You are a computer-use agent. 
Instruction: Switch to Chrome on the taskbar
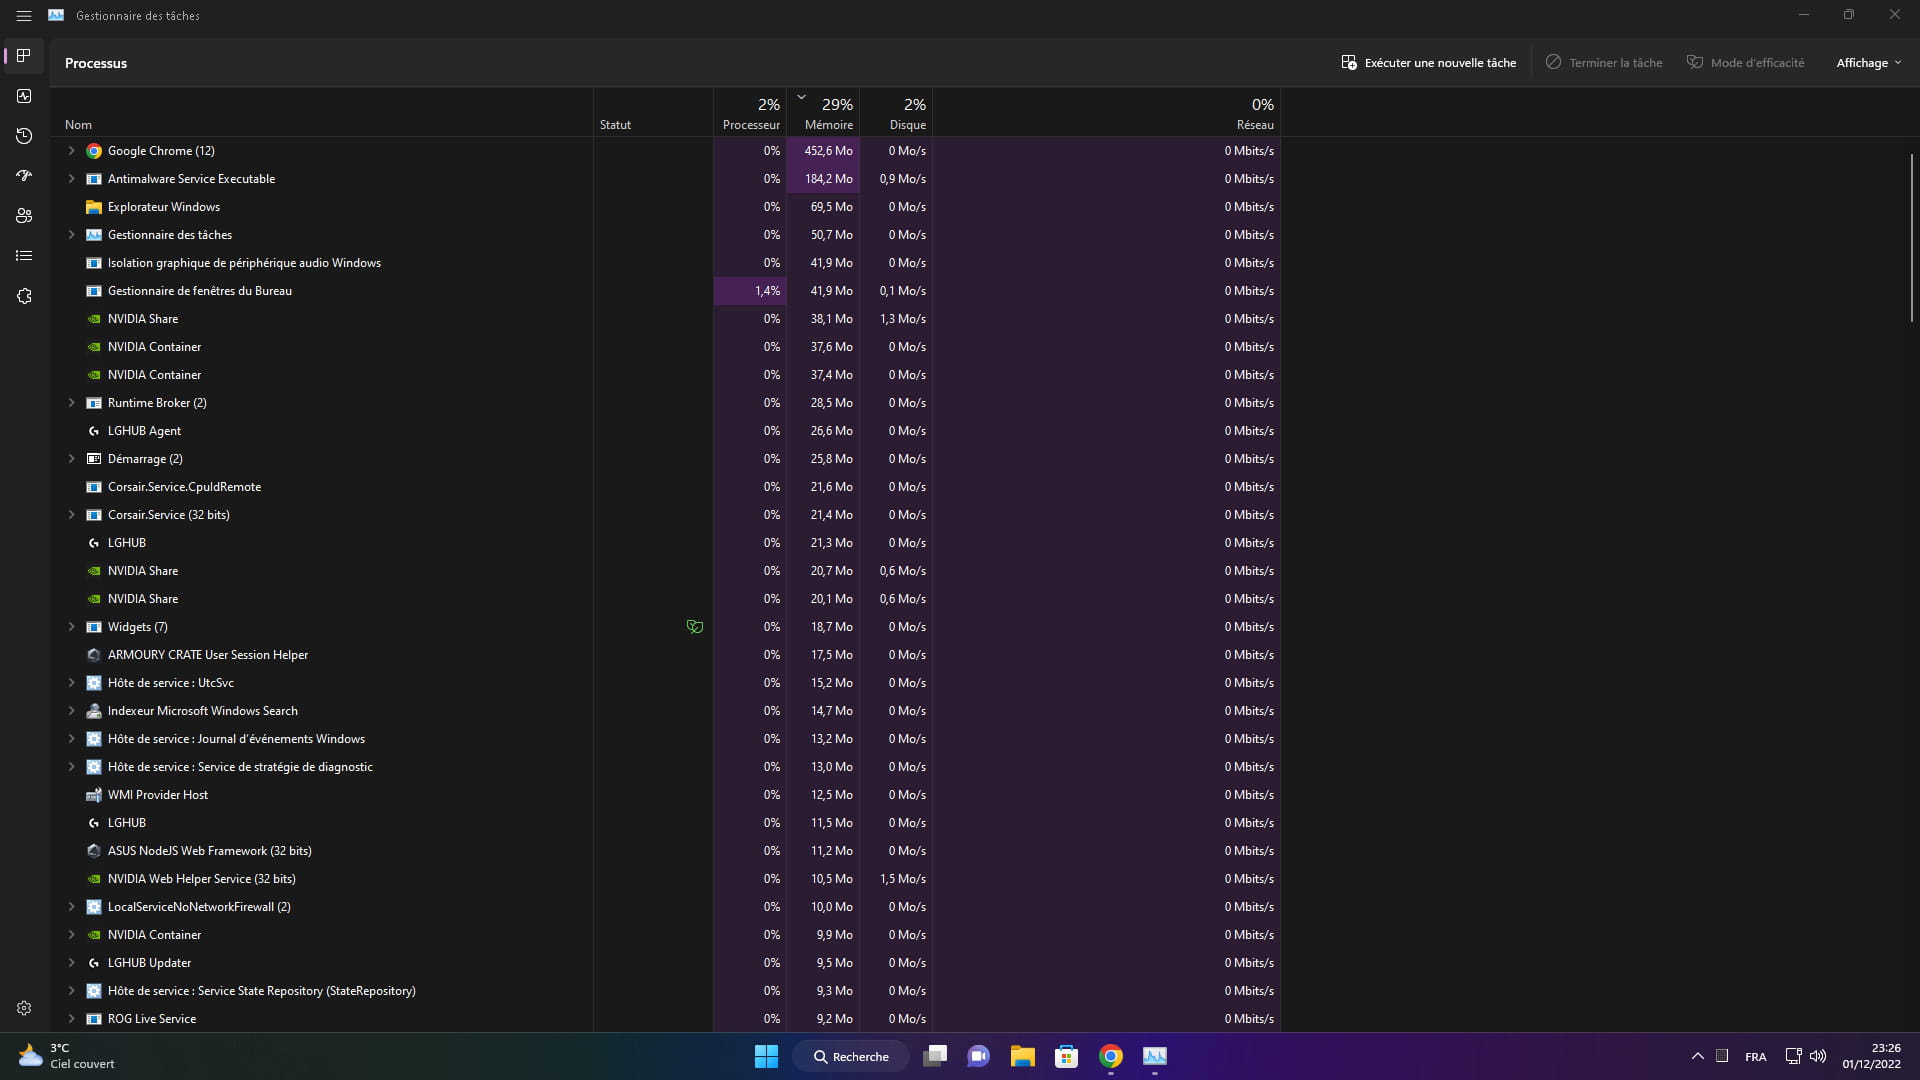[x=1111, y=1056]
